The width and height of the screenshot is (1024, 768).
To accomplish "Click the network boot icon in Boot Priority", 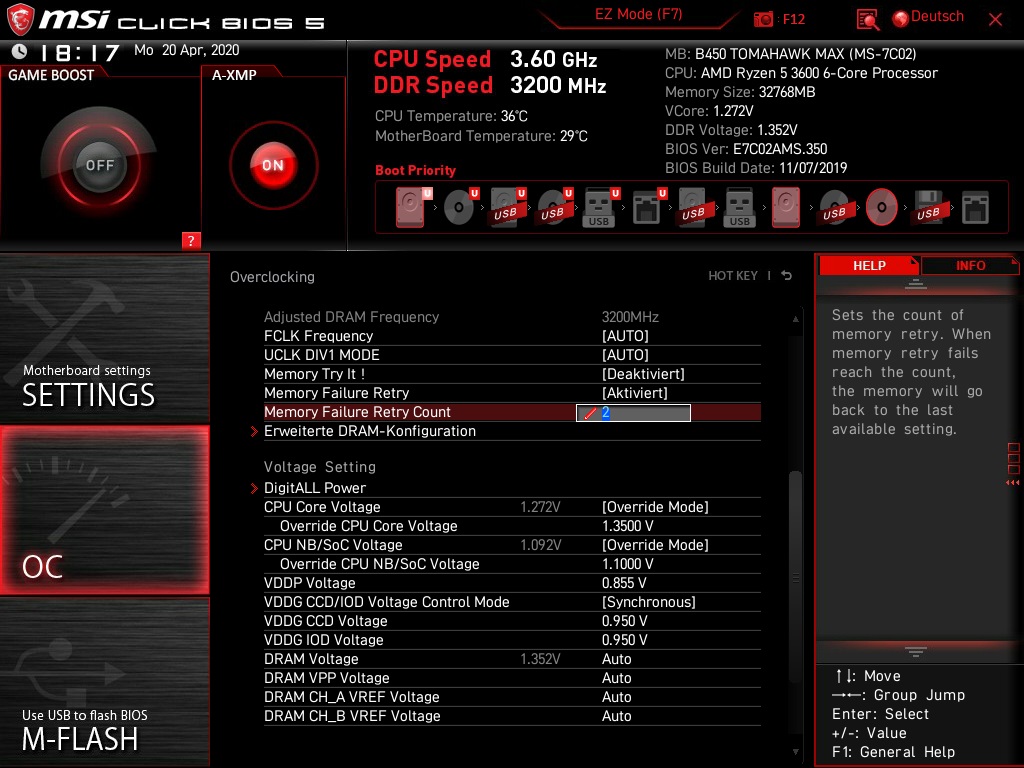I will pos(973,205).
